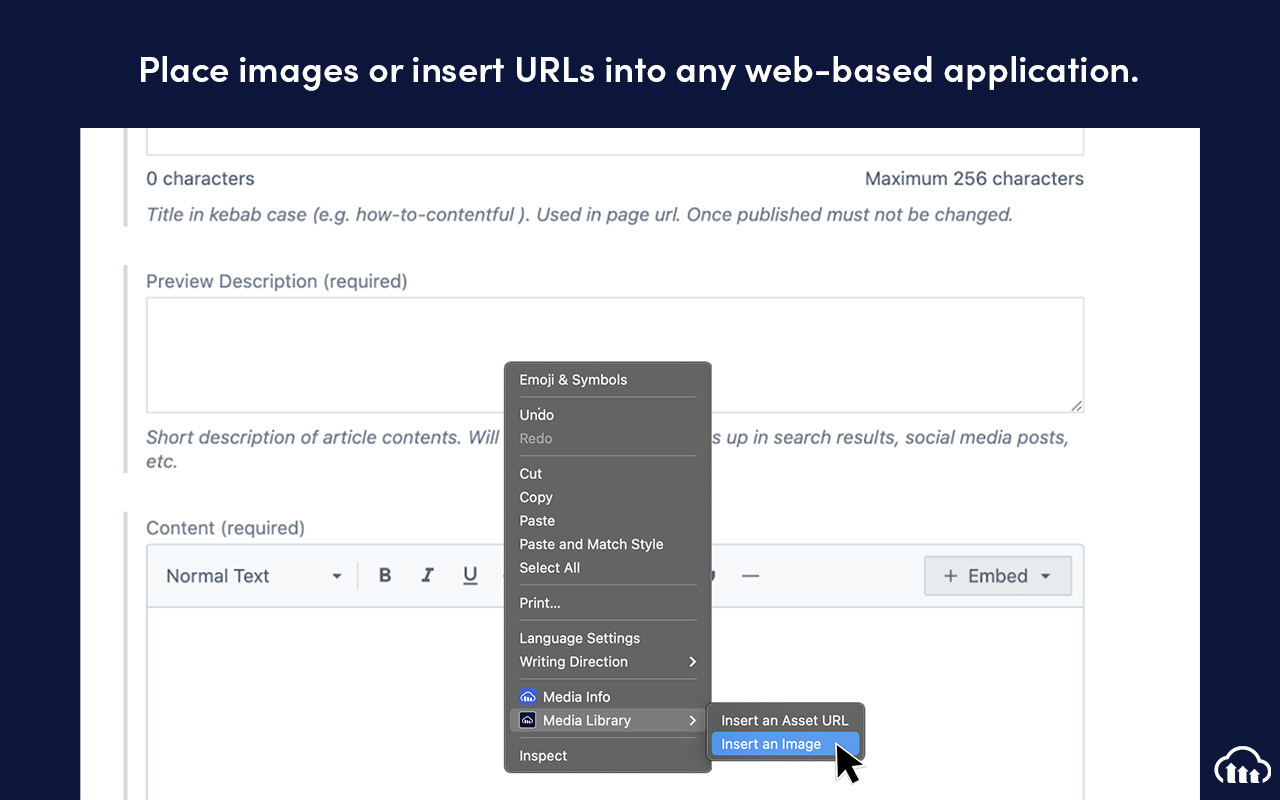Click the Media Info cloud icon

(x=527, y=696)
